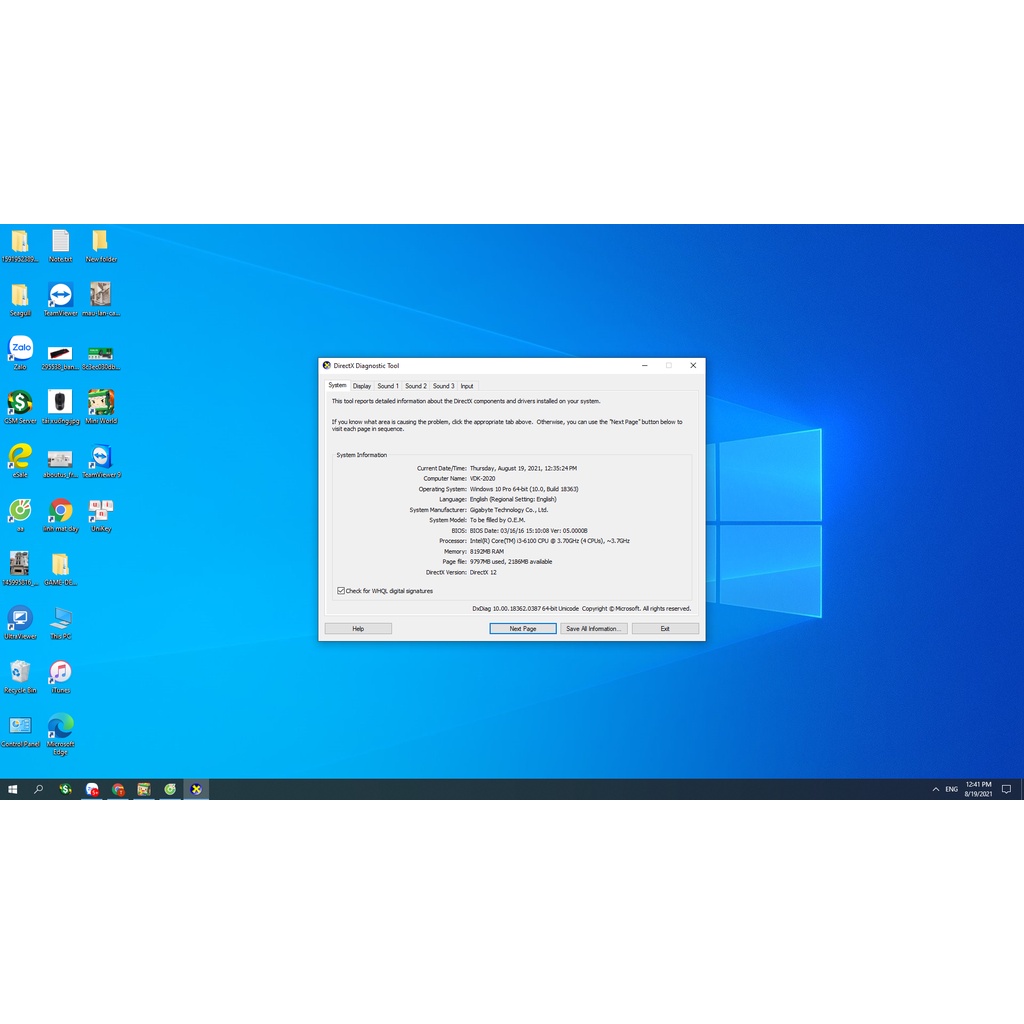Open the UltraViewer desktop icon
This screenshot has height=1024, width=1024.
(x=20, y=619)
